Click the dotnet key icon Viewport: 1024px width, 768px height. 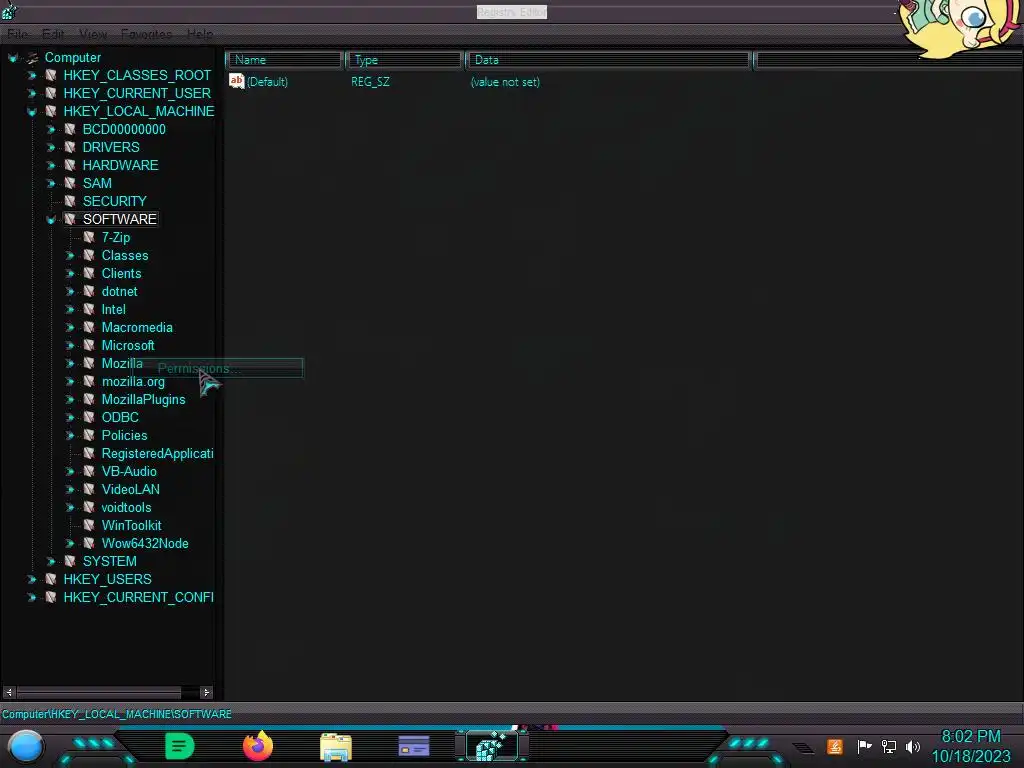click(89, 291)
